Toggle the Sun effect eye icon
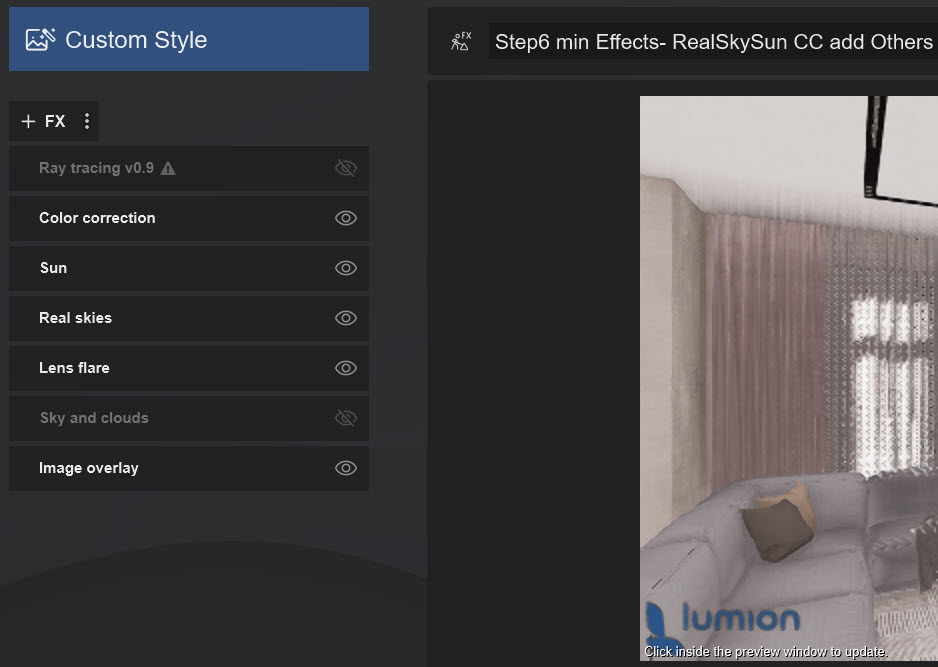Screen dimensions: 938x667 click(345, 268)
